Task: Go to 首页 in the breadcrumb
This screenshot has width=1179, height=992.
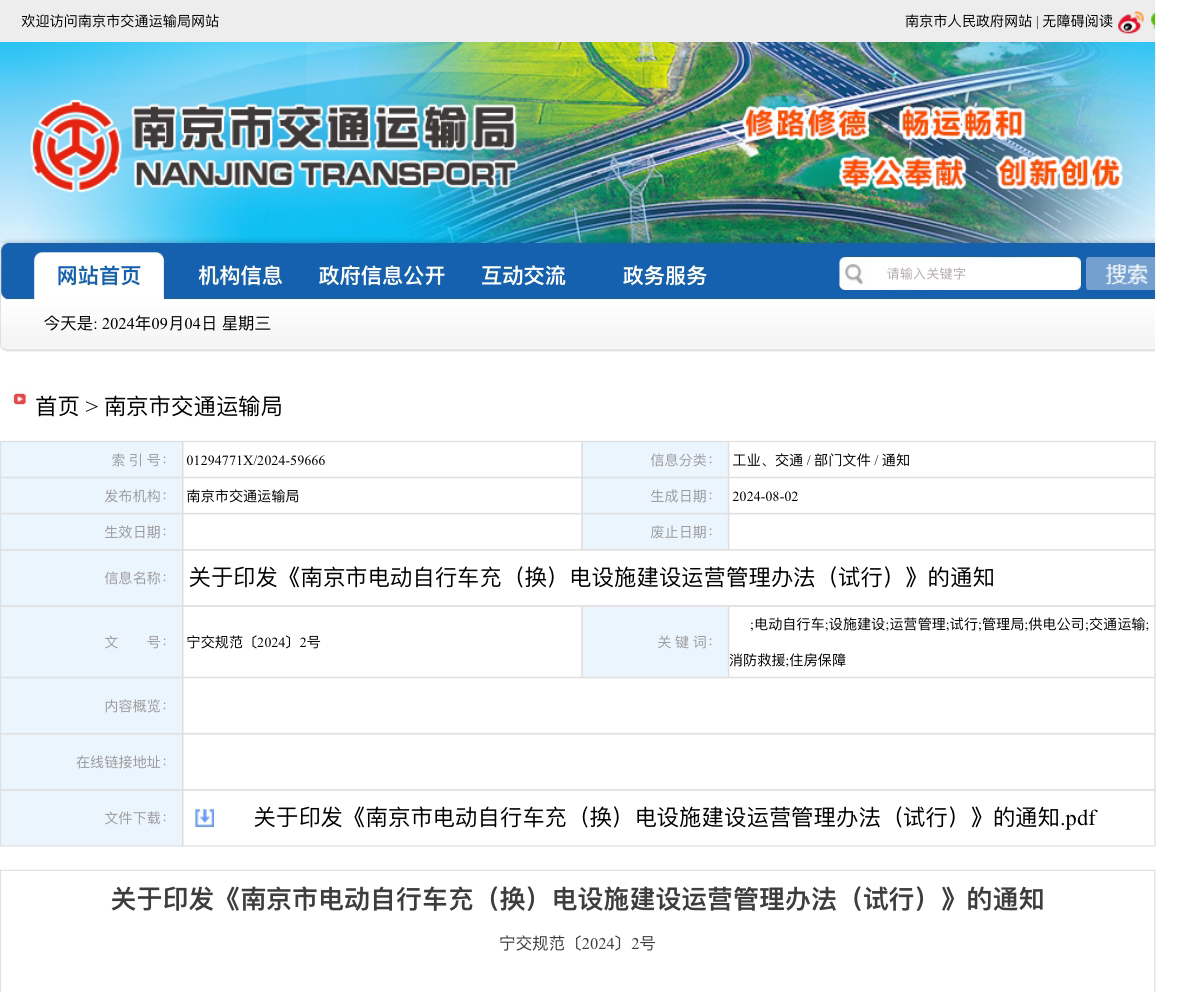Action: tap(57, 406)
